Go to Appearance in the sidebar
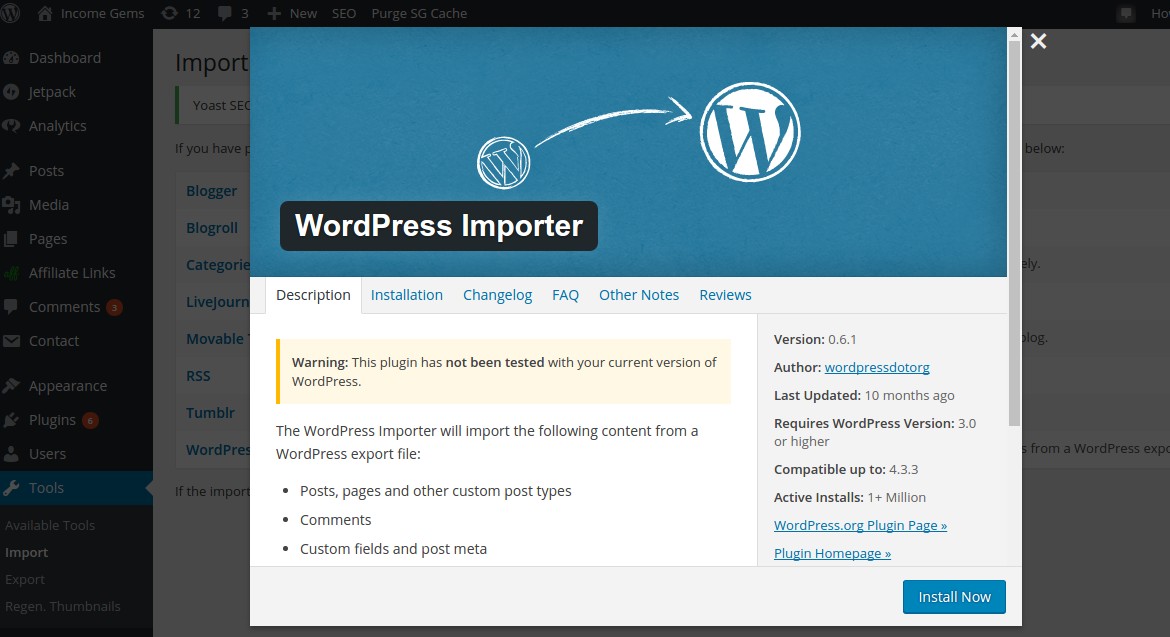 (68, 386)
